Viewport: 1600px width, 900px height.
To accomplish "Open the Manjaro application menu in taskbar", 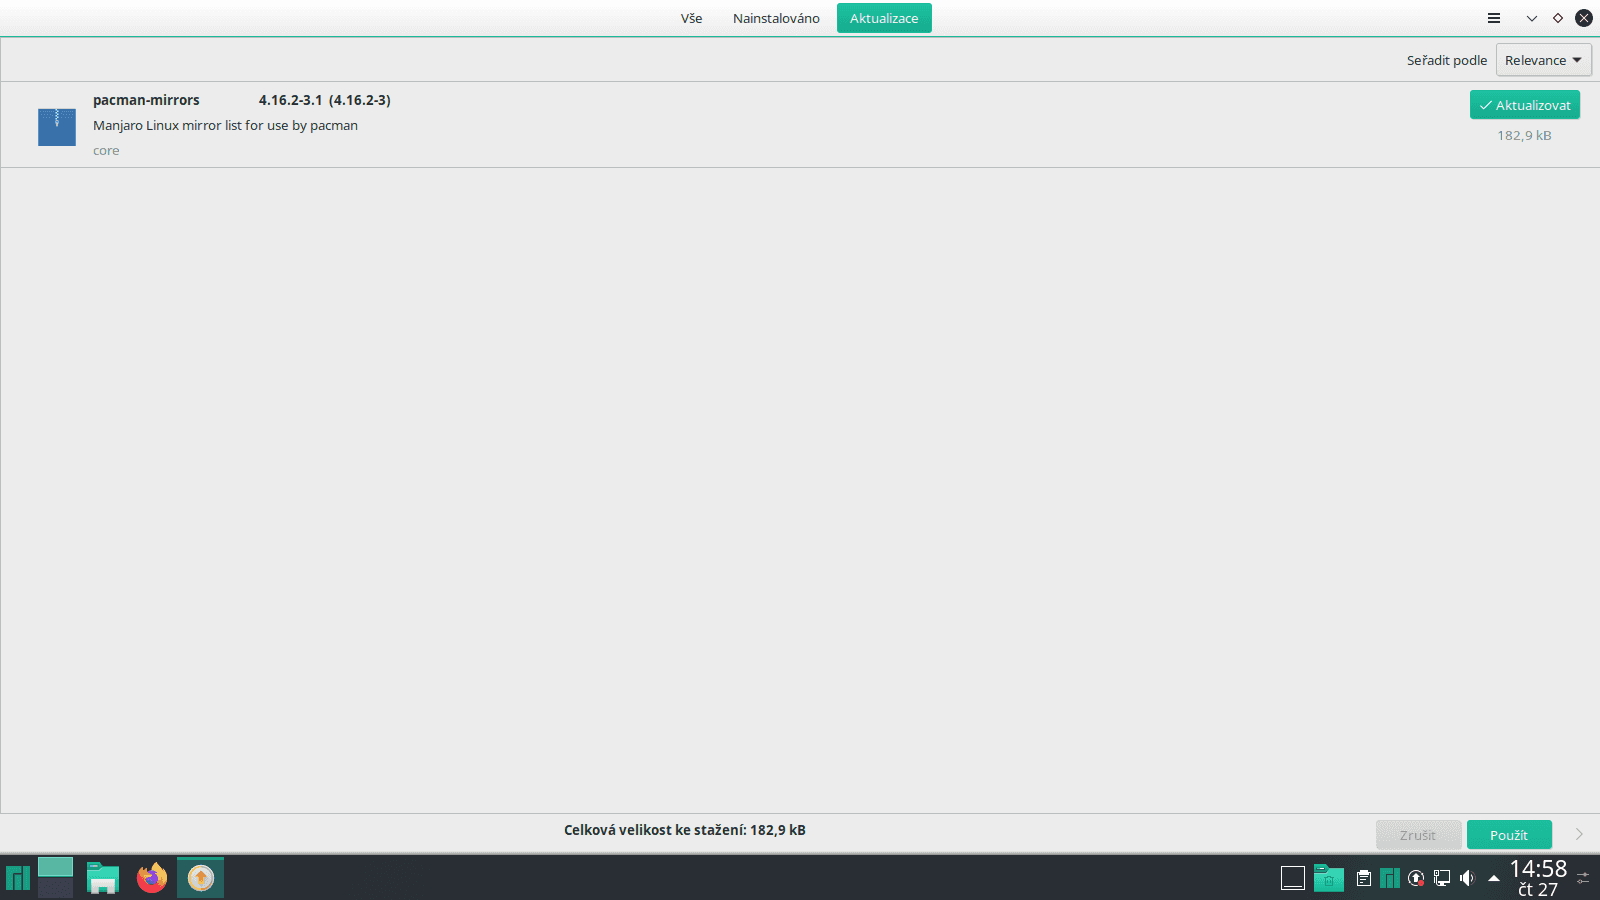I will pos(17,877).
